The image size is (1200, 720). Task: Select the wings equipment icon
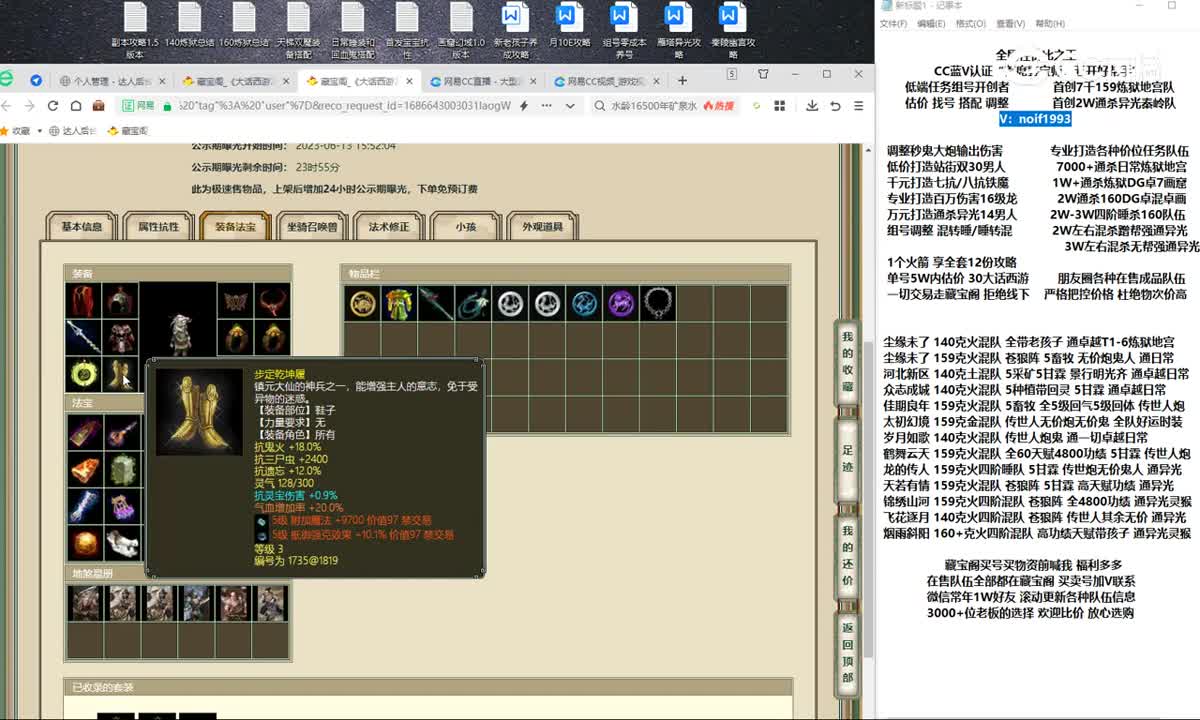(x=235, y=300)
